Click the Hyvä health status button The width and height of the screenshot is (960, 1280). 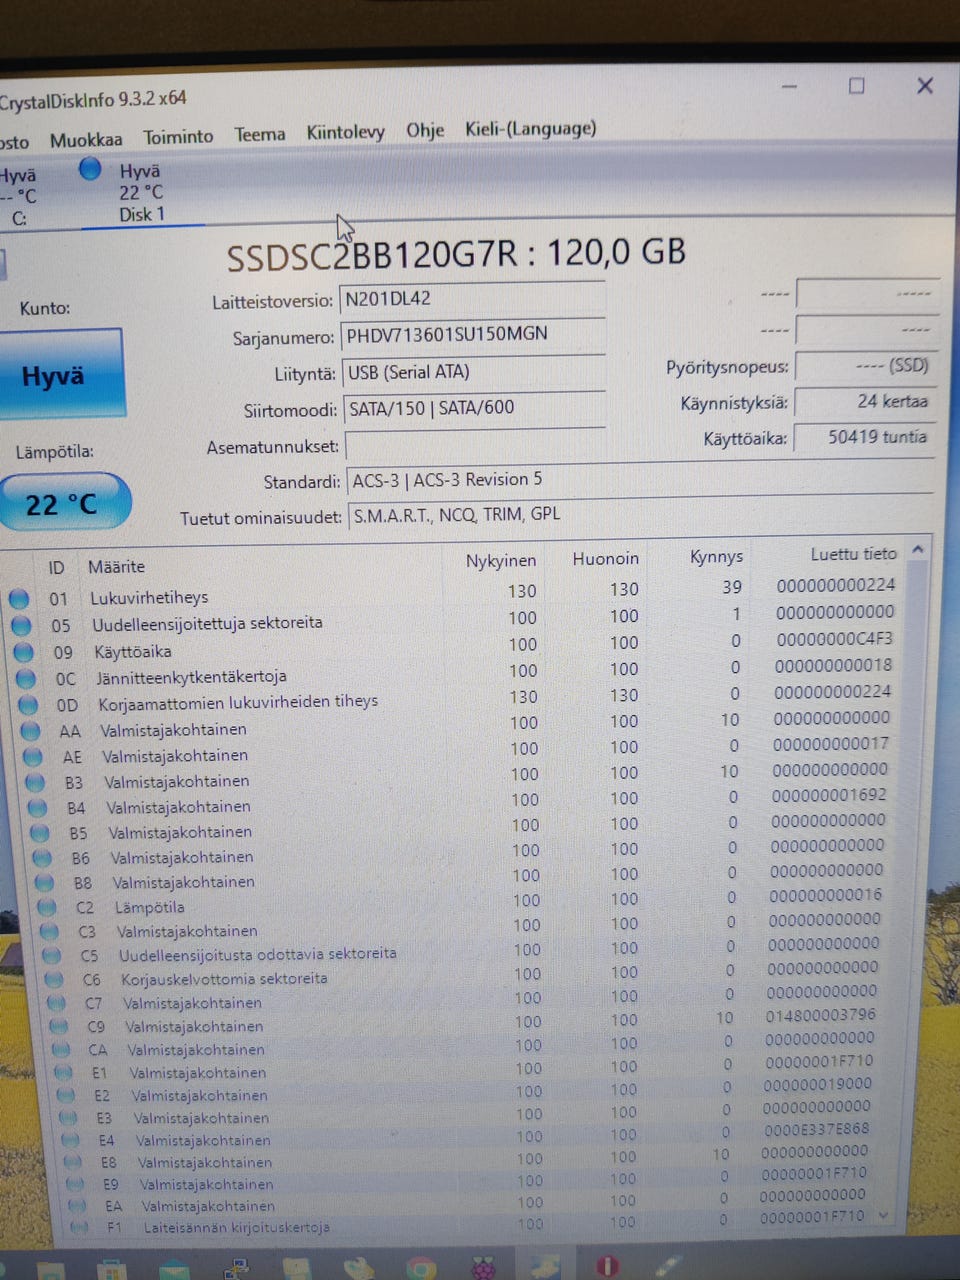coord(60,375)
